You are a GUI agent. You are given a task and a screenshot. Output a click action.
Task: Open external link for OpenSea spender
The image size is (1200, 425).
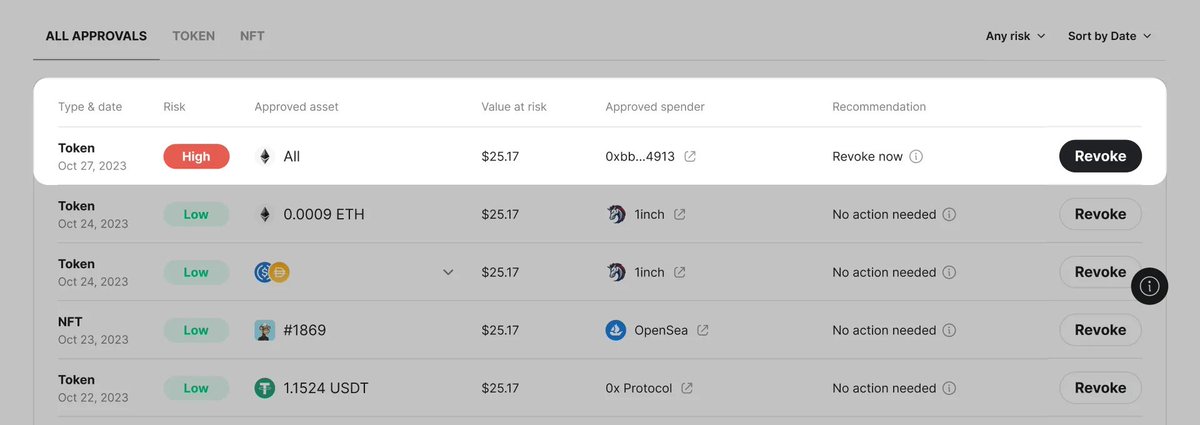click(703, 330)
